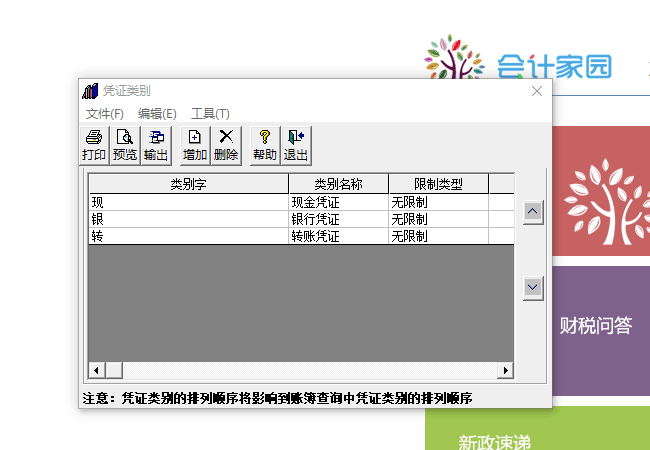This screenshot has height=450, width=650.
Task: Click the horizontal scrollbar right arrow
Action: click(x=505, y=370)
